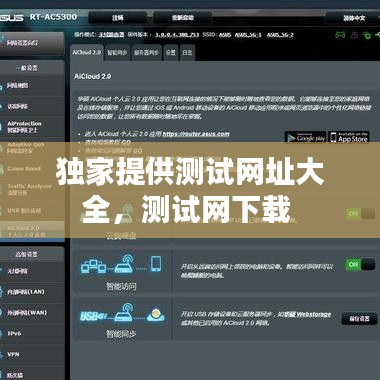Toggle the 云端硬盘 ON switch

360,214
